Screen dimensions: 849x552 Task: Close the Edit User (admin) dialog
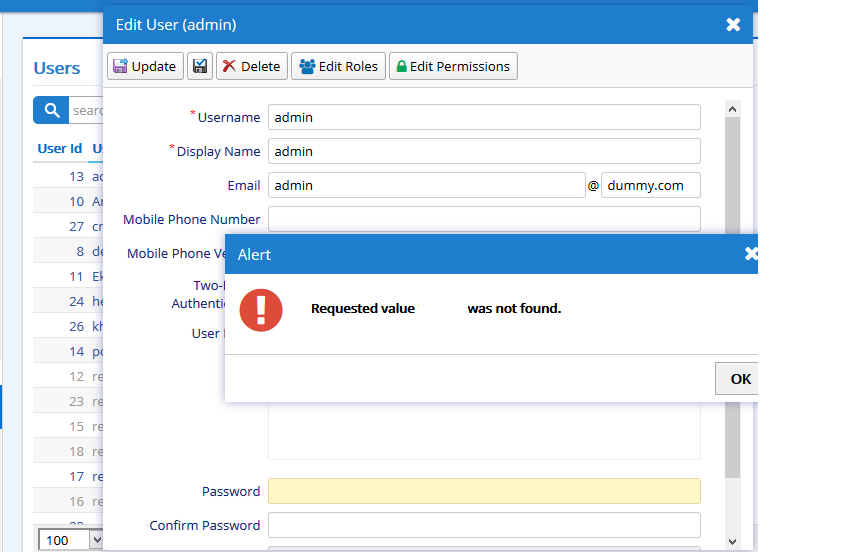click(x=733, y=24)
